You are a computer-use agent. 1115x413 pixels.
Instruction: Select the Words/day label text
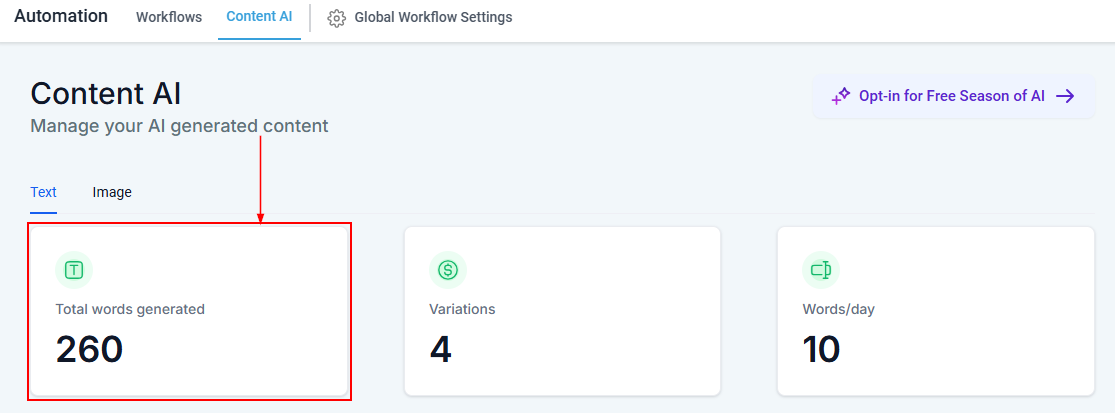pyautogui.click(x=838, y=309)
